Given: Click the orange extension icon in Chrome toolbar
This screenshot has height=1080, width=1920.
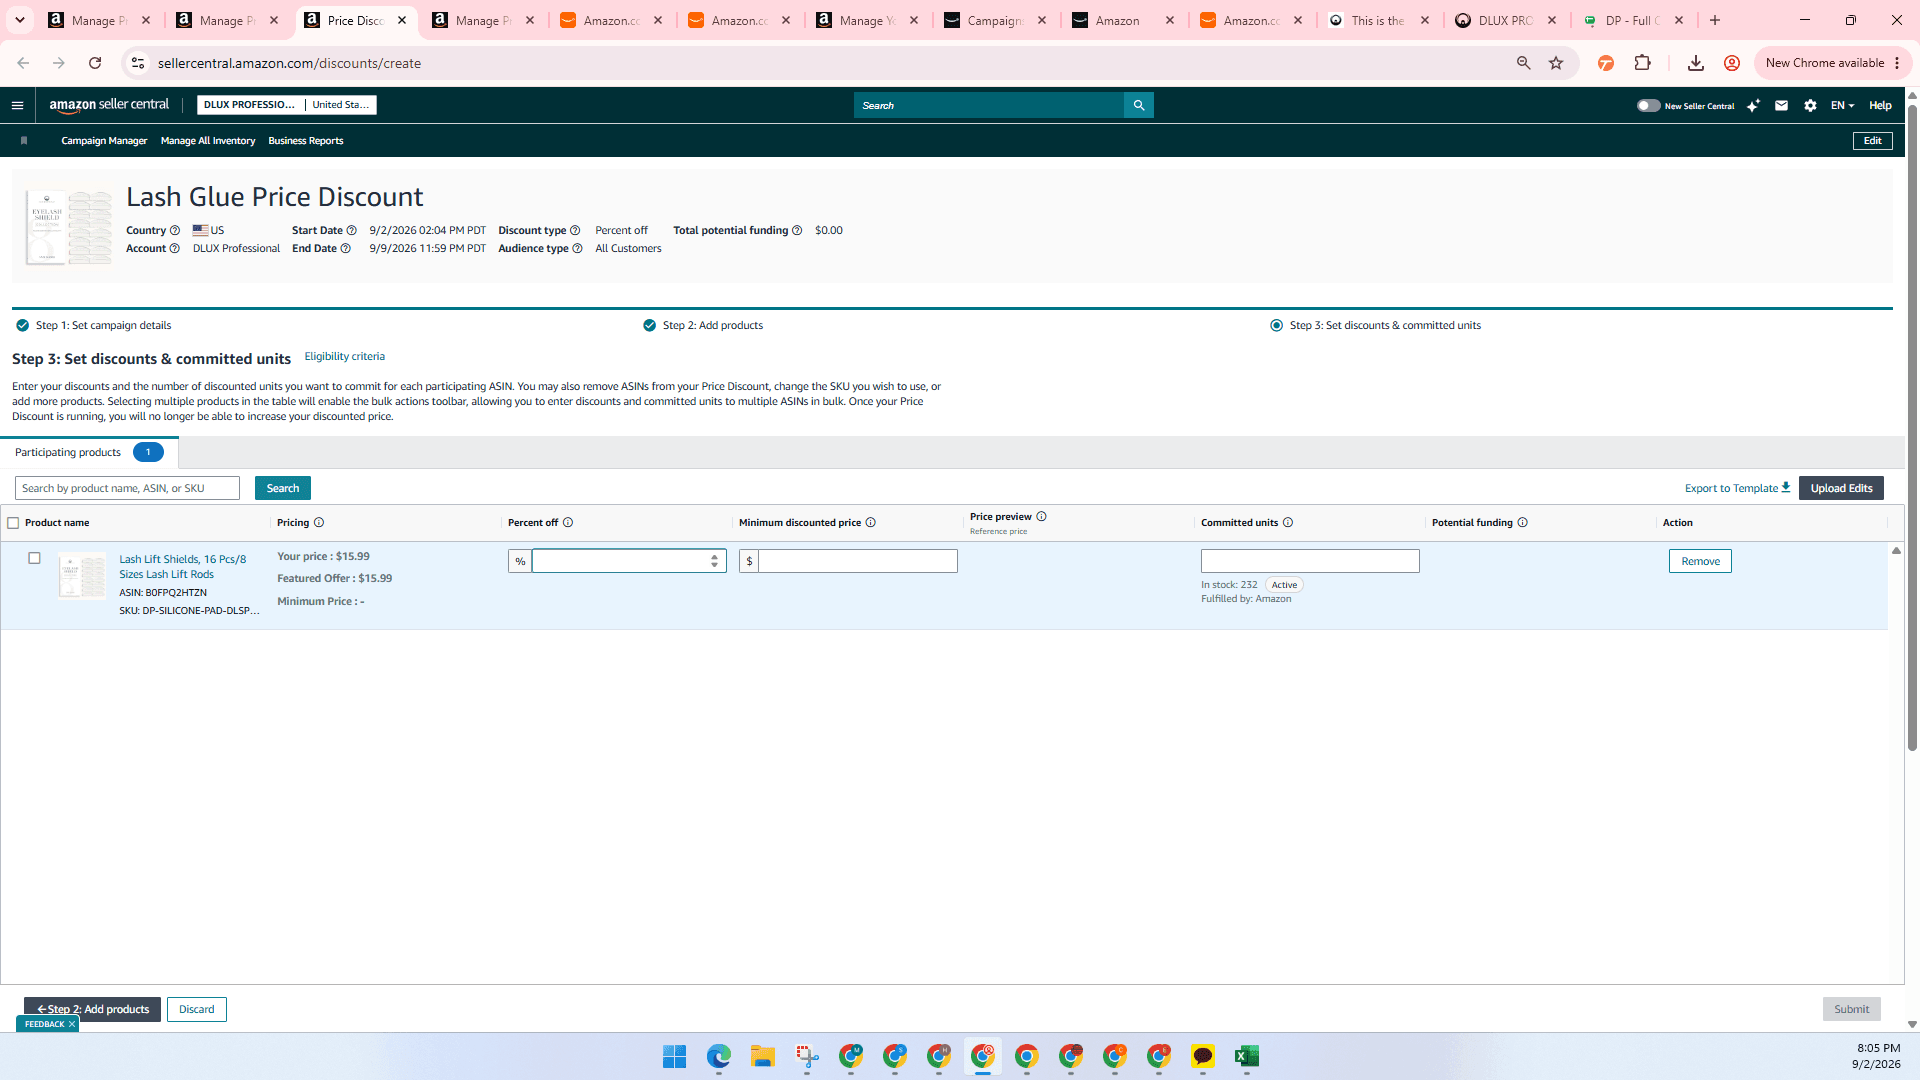Looking at the screenshot, I should (1606, 63).
